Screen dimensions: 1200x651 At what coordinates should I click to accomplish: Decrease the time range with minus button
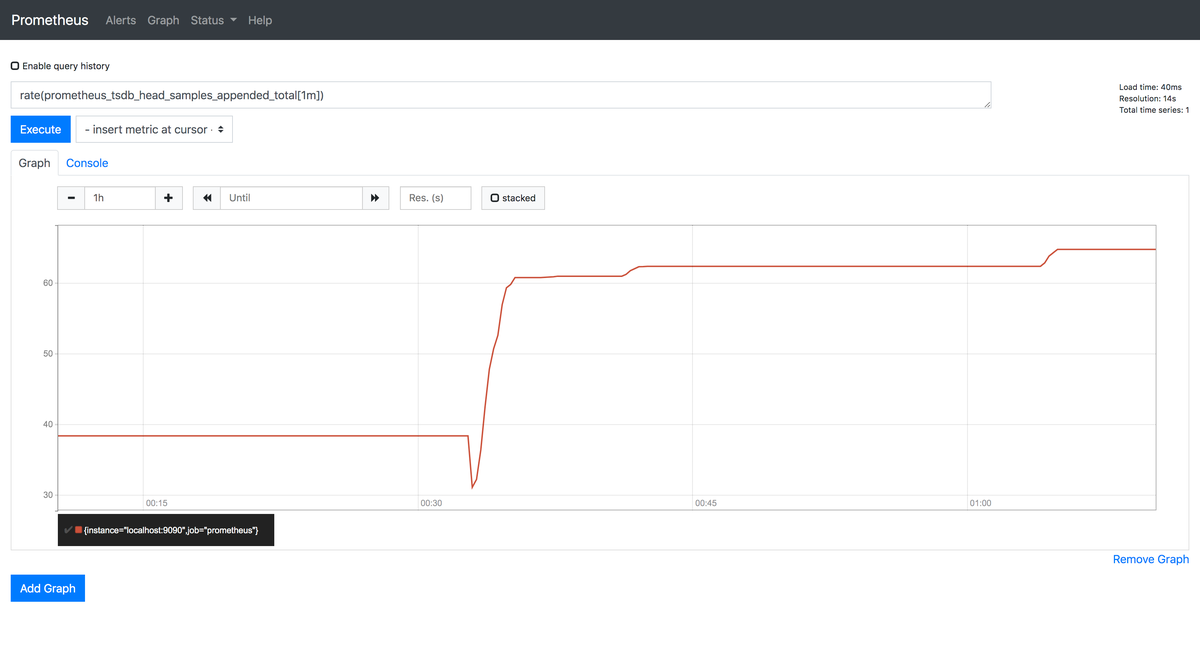(x=71, y=198)
